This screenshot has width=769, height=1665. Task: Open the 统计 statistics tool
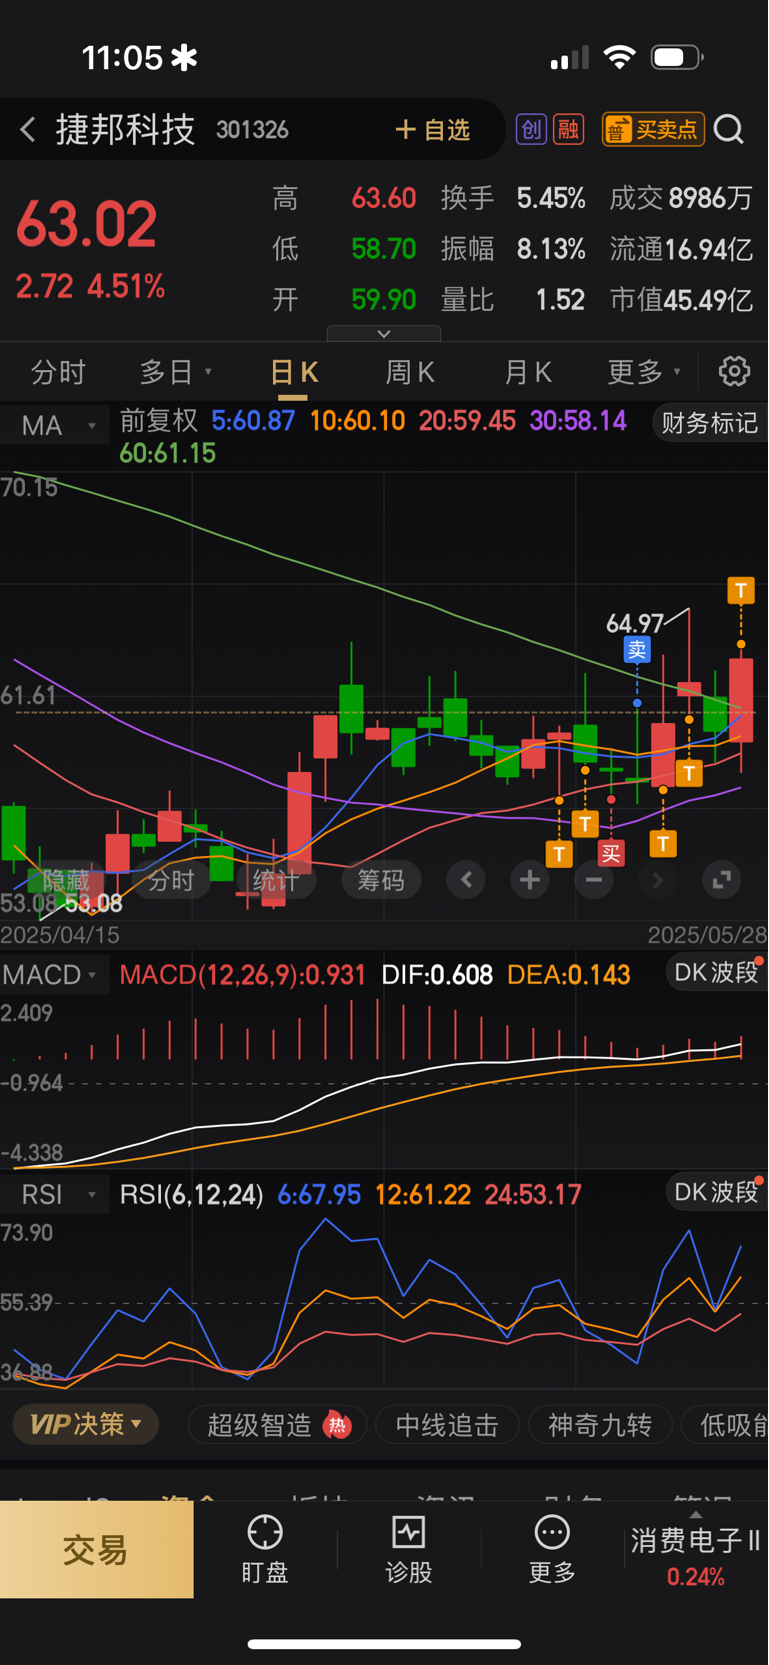(x=275, y=880)
